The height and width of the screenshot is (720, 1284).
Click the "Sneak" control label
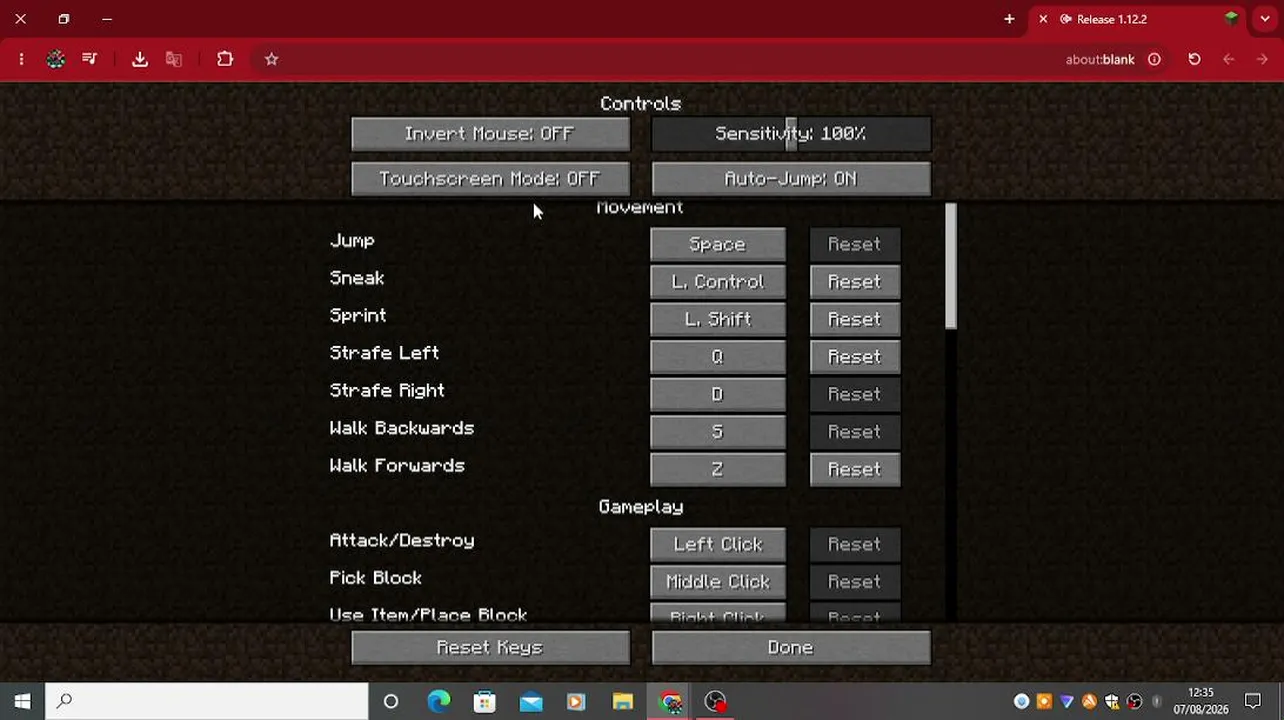[357, 278]
